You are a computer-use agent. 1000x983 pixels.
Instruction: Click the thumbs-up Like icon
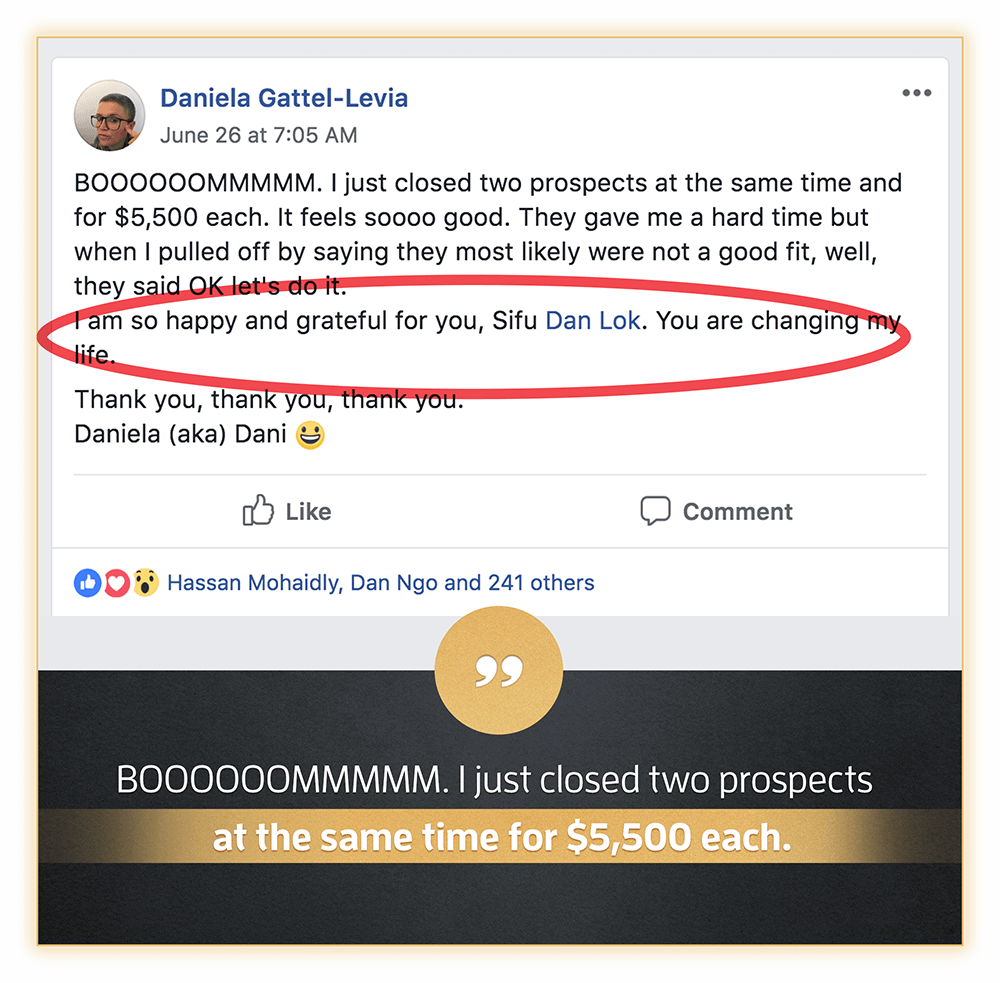coord(258,510)
